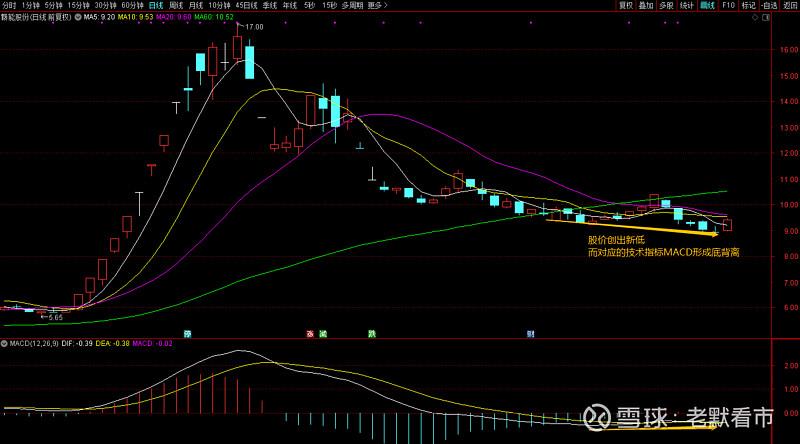Toggle the 画线 drawing lines mode
This screenshot has width=800, height=444.
[x=708, y=5]
